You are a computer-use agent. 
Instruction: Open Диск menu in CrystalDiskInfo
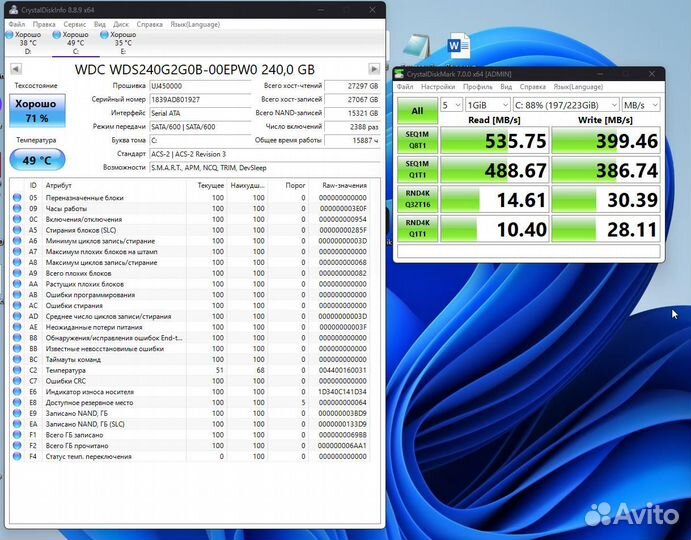pyautogui.click(x=121, y=24)
